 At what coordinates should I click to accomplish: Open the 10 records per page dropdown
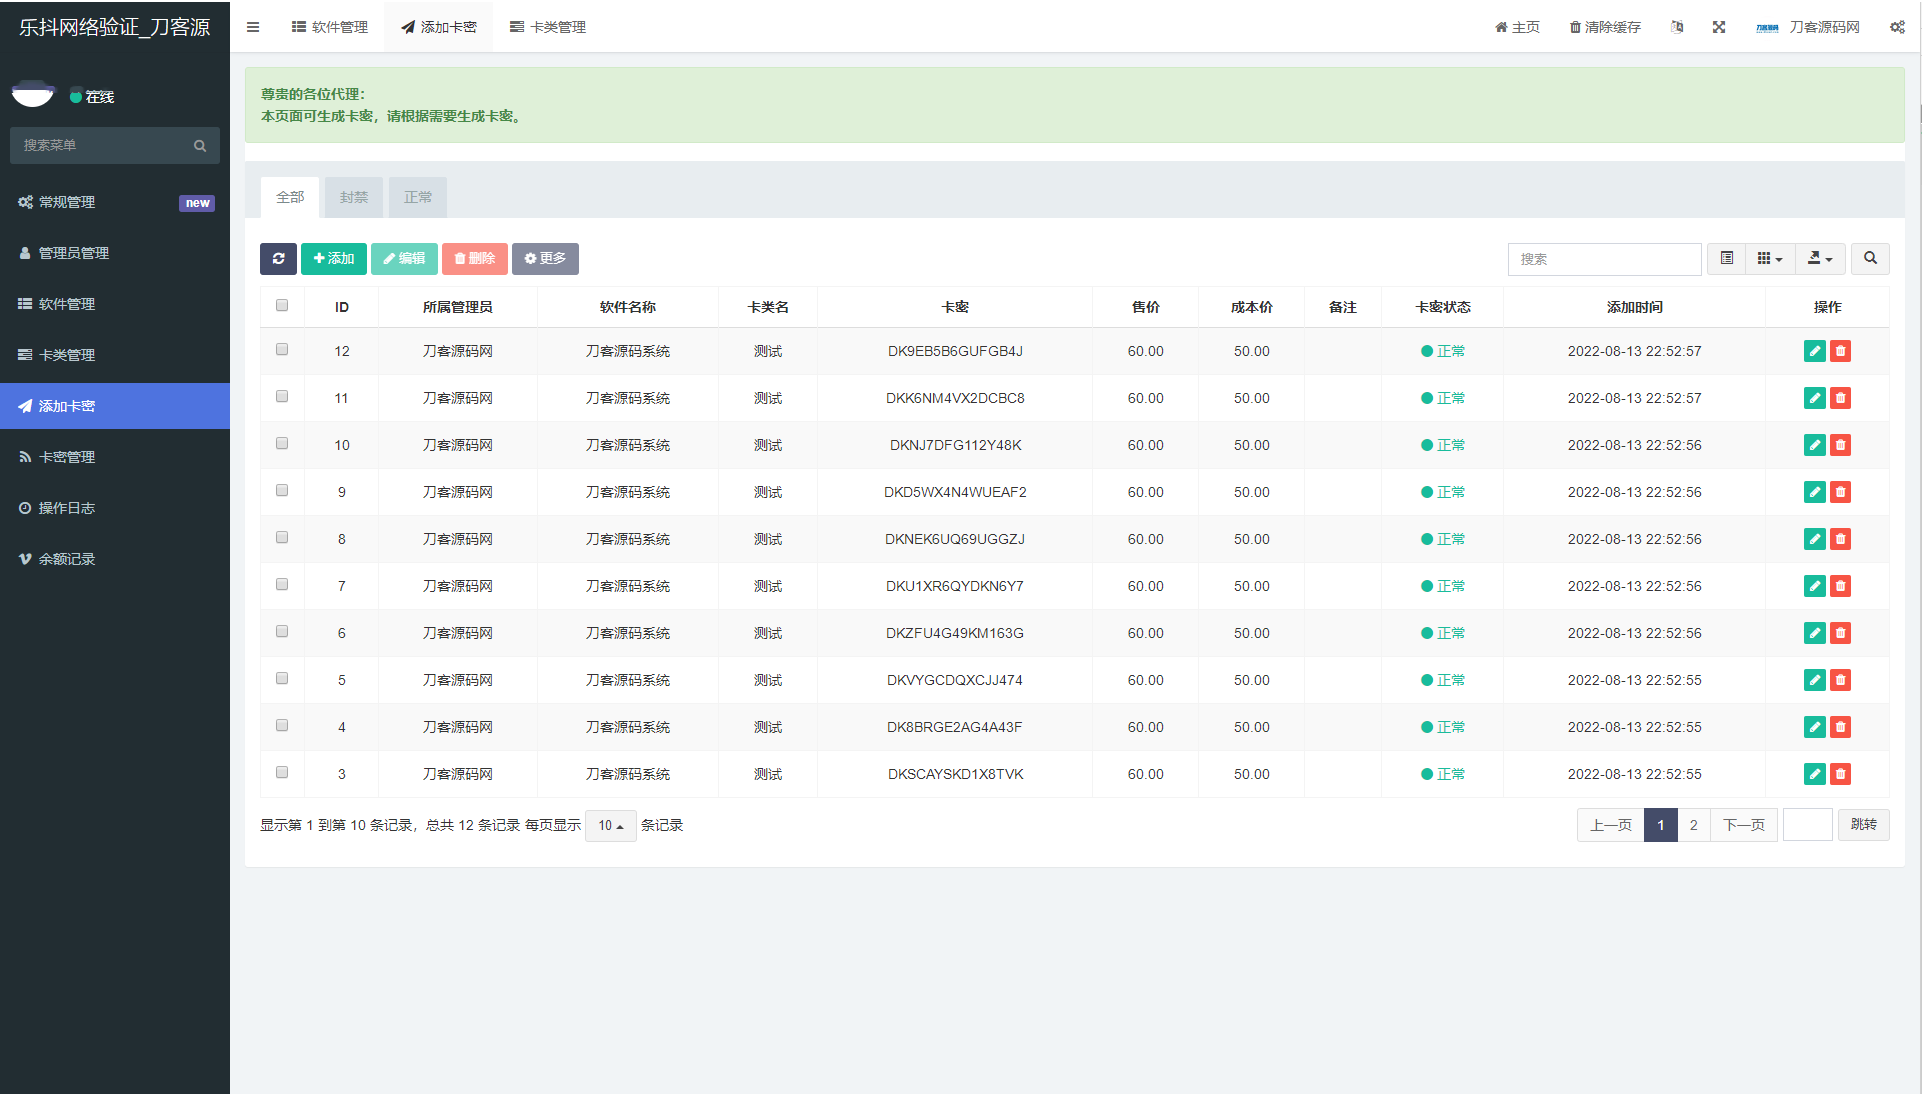pyautogui.click(x=610, y=826)
